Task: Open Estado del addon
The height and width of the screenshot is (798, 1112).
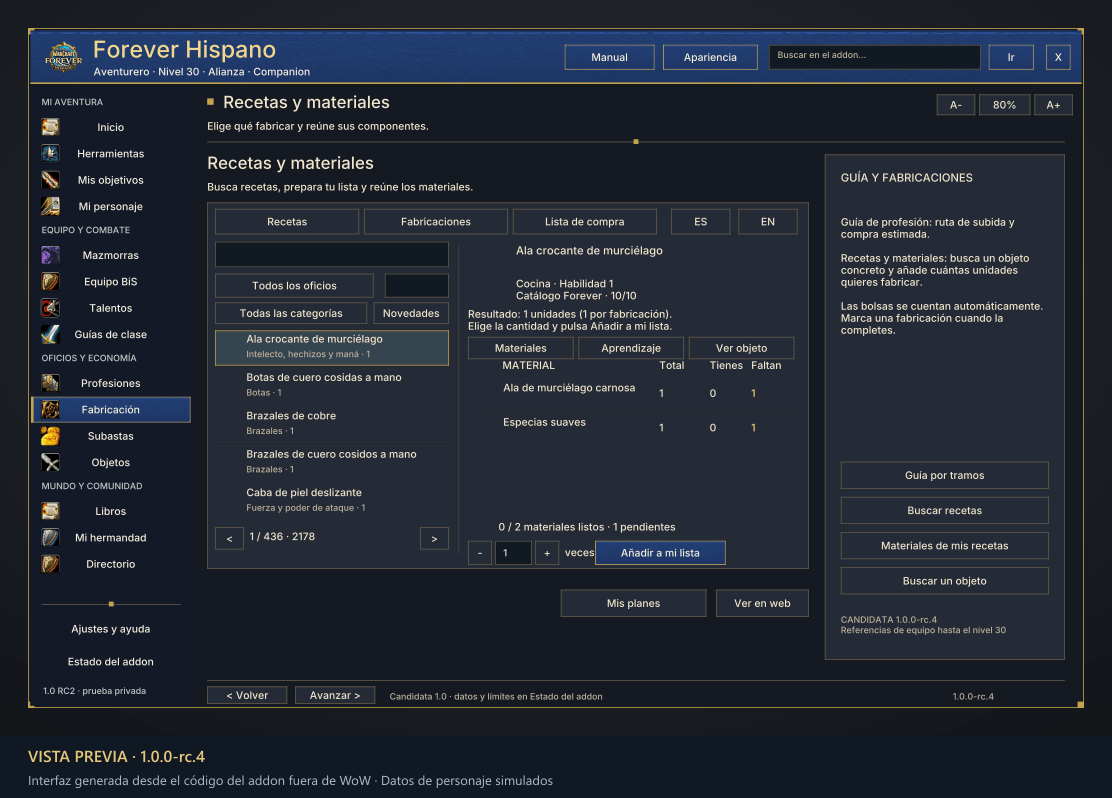Action: pyautogui.click(x=111, y=662)
